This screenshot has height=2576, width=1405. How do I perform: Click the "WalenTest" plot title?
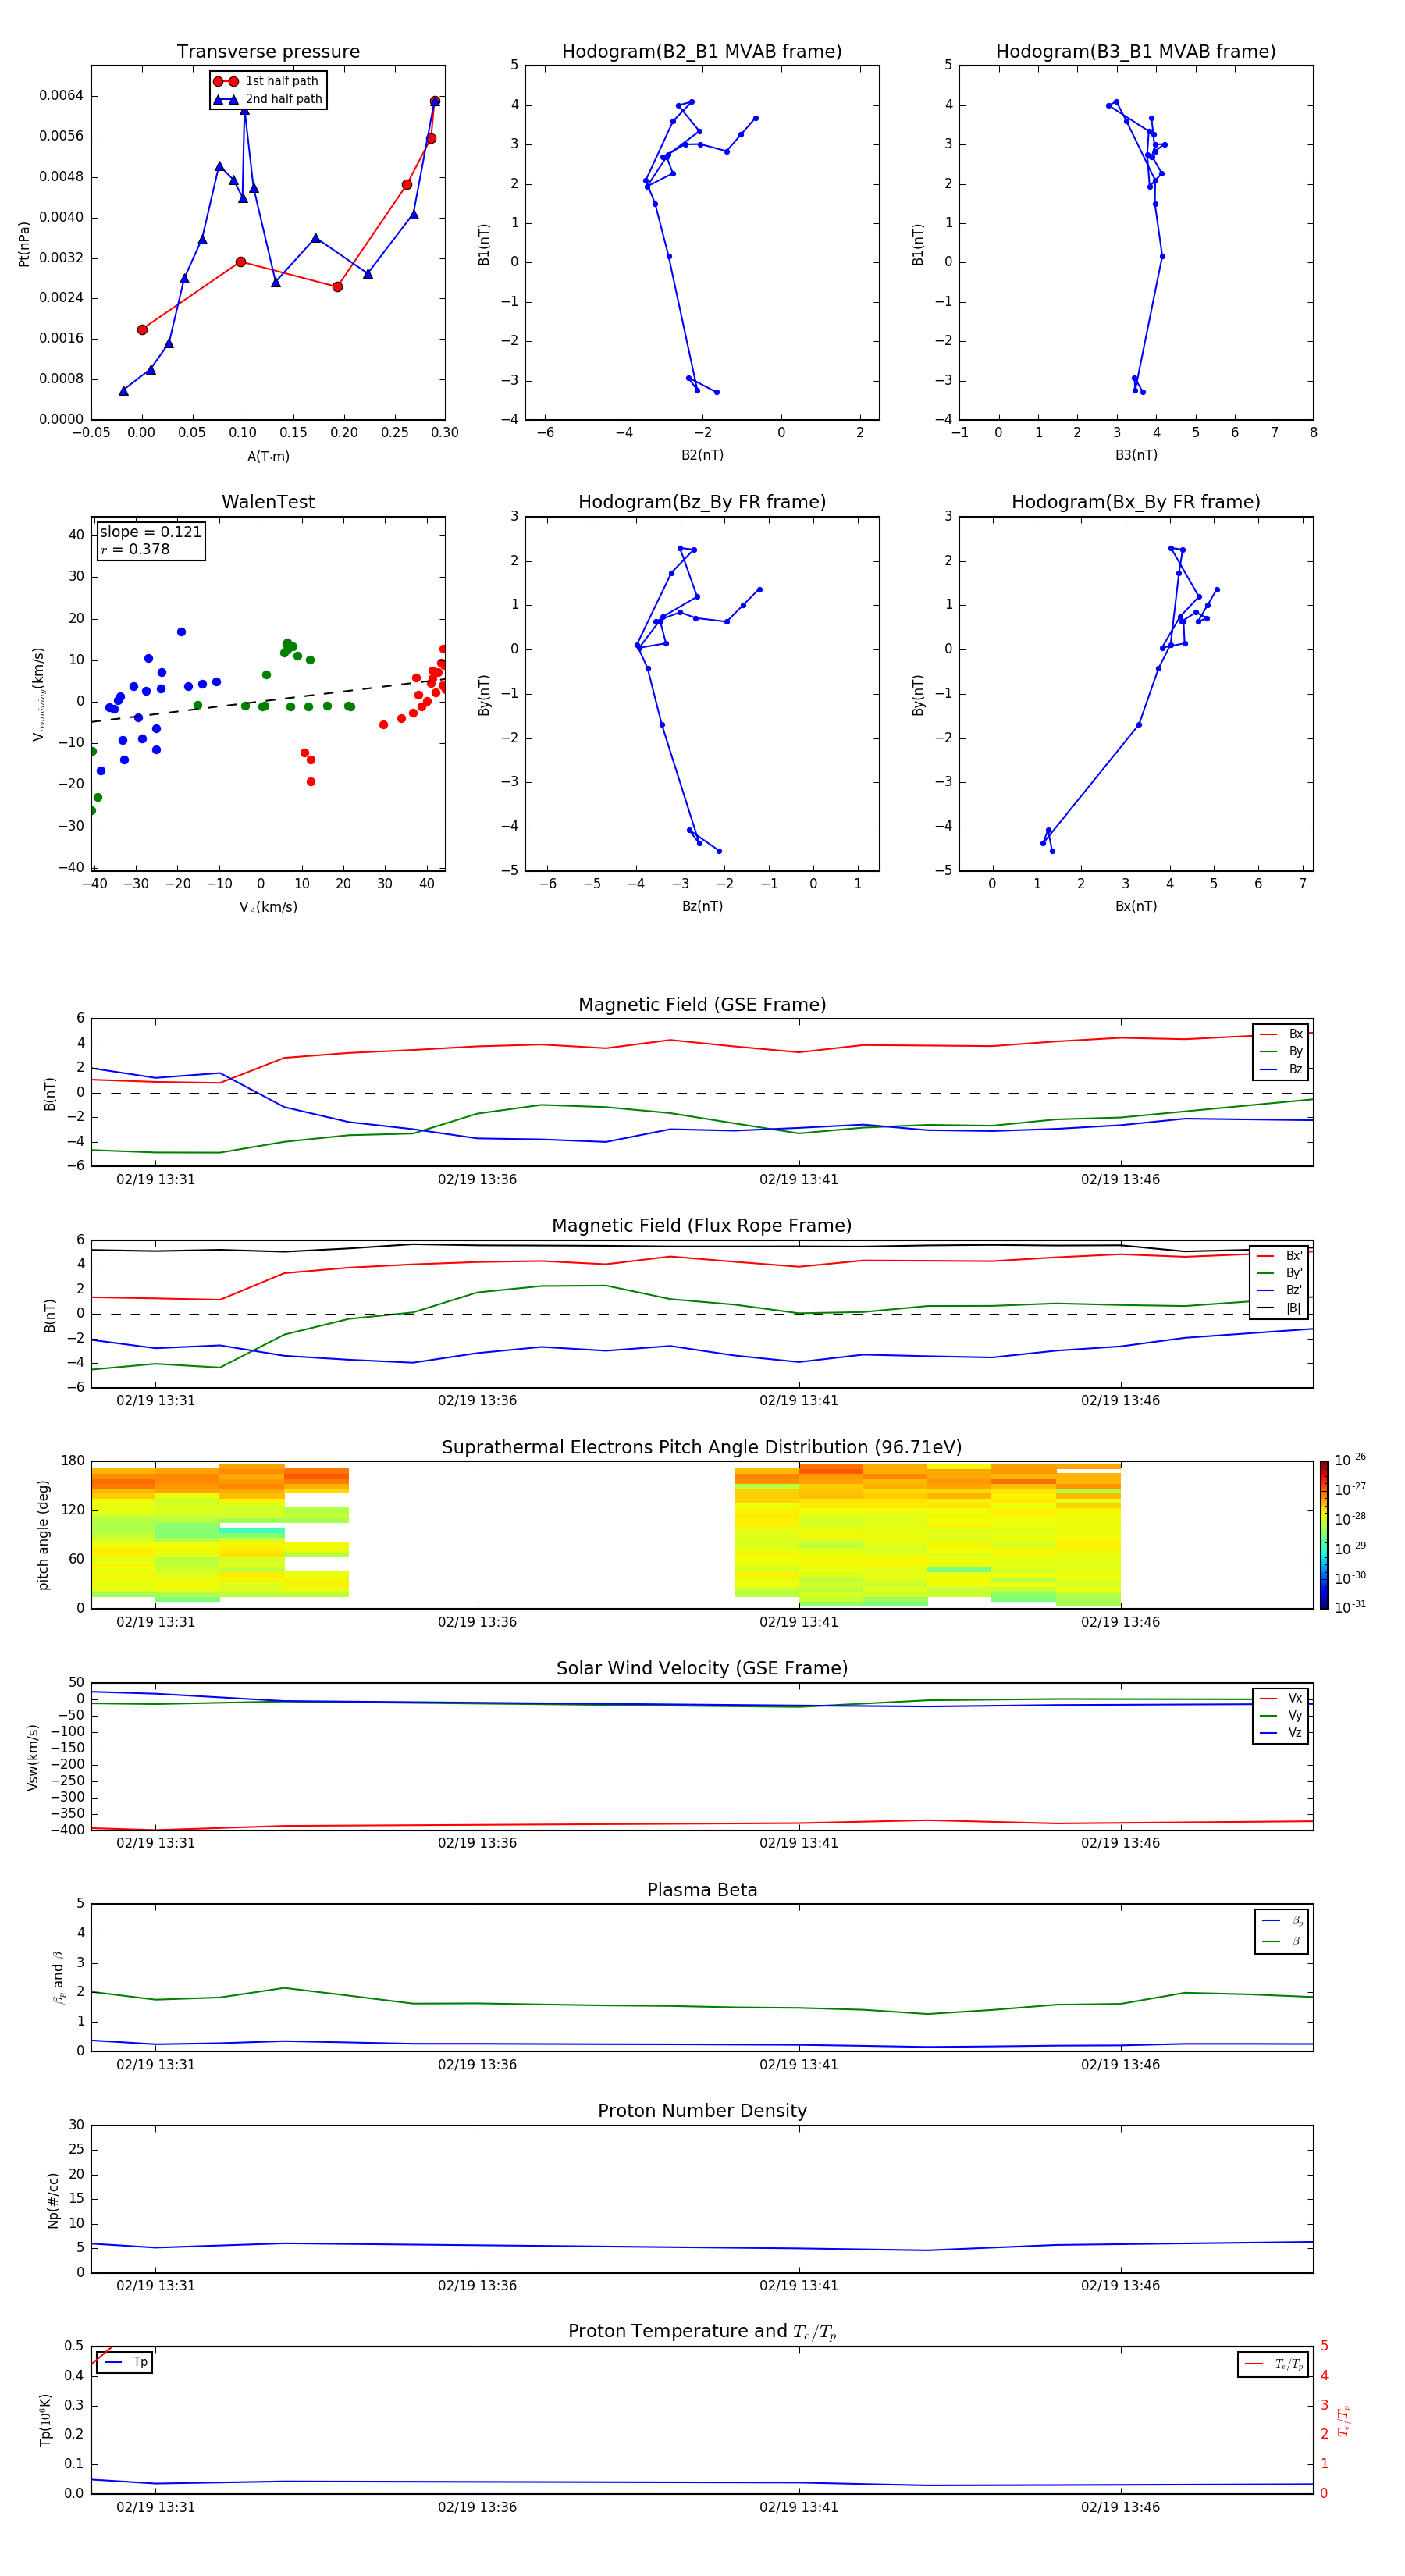[268, 502]
